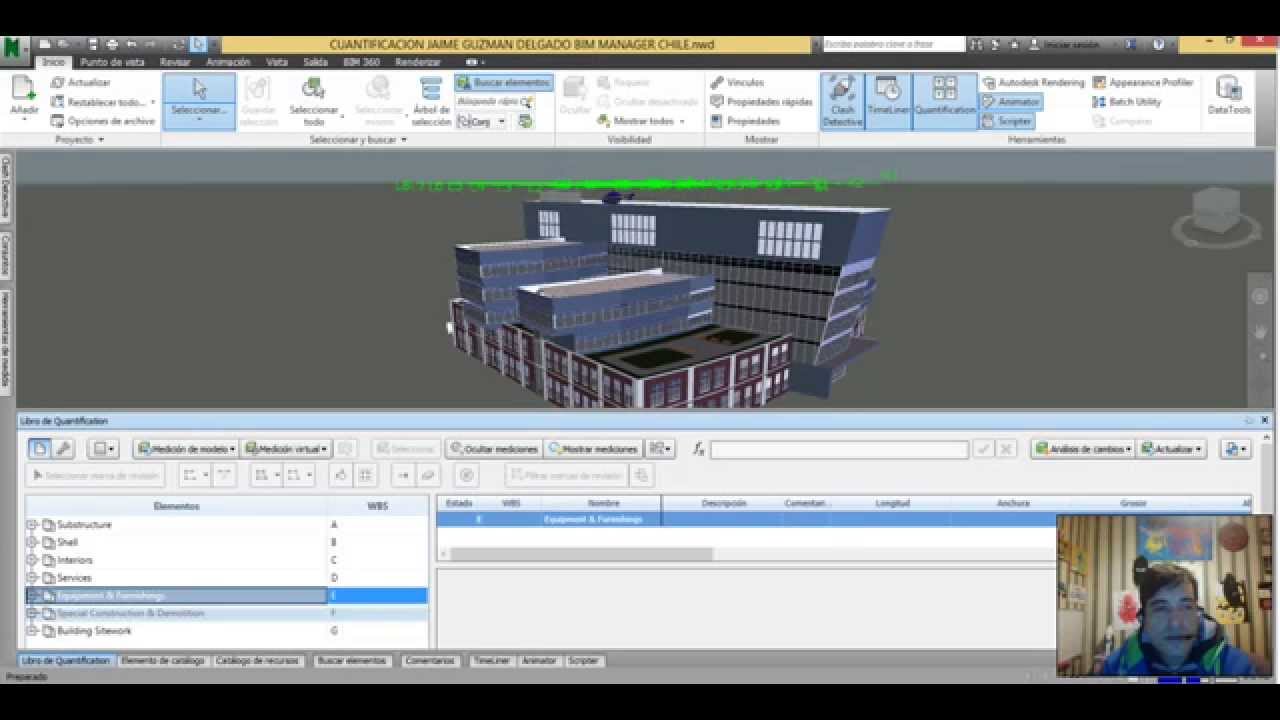
Task: Open the Árbol de selección panel
Action: pos(431,101)
